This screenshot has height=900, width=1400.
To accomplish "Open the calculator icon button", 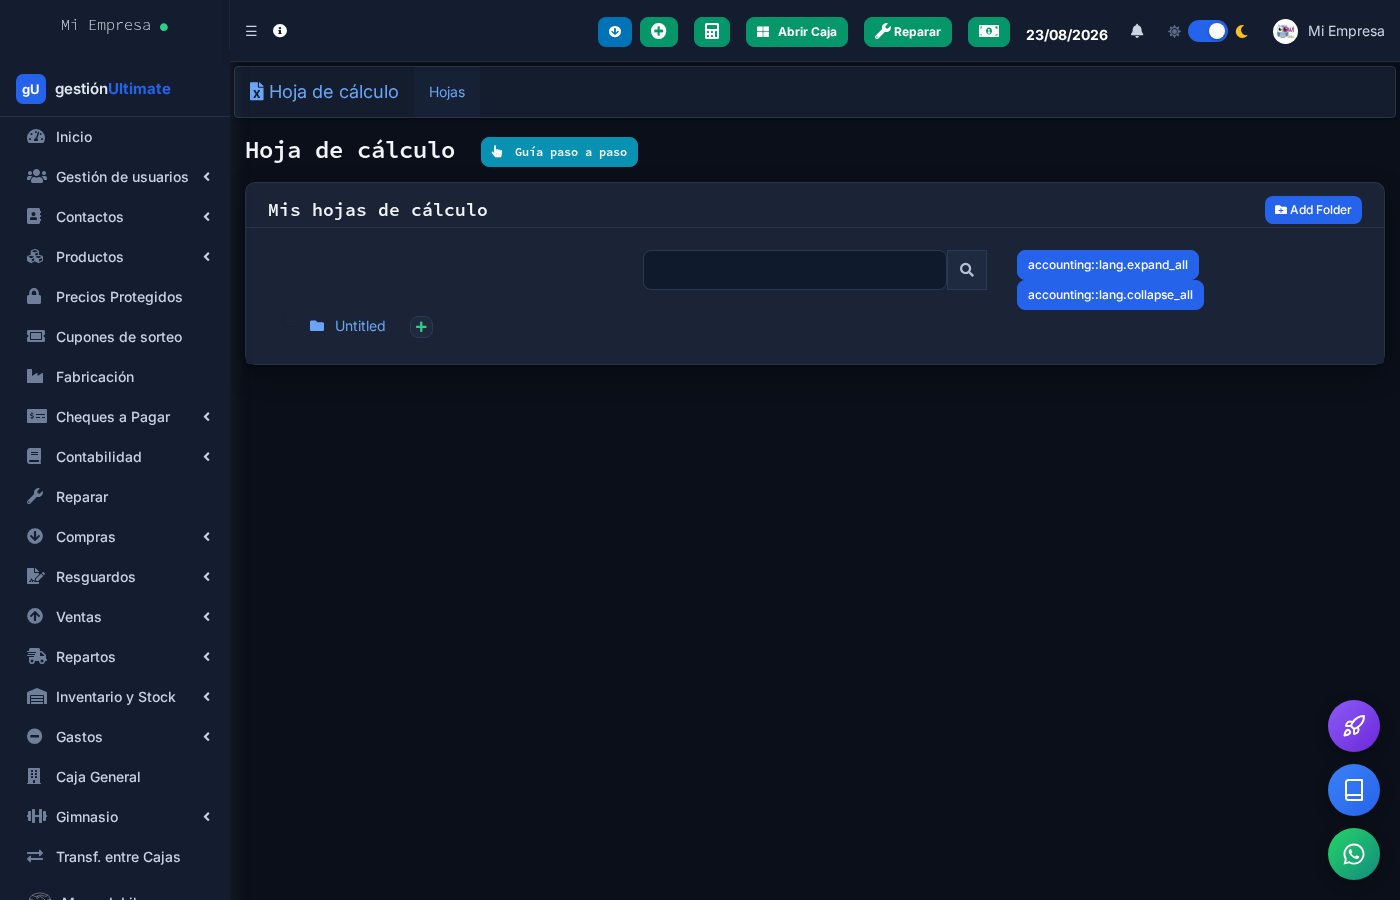I will tap(712, 32).
